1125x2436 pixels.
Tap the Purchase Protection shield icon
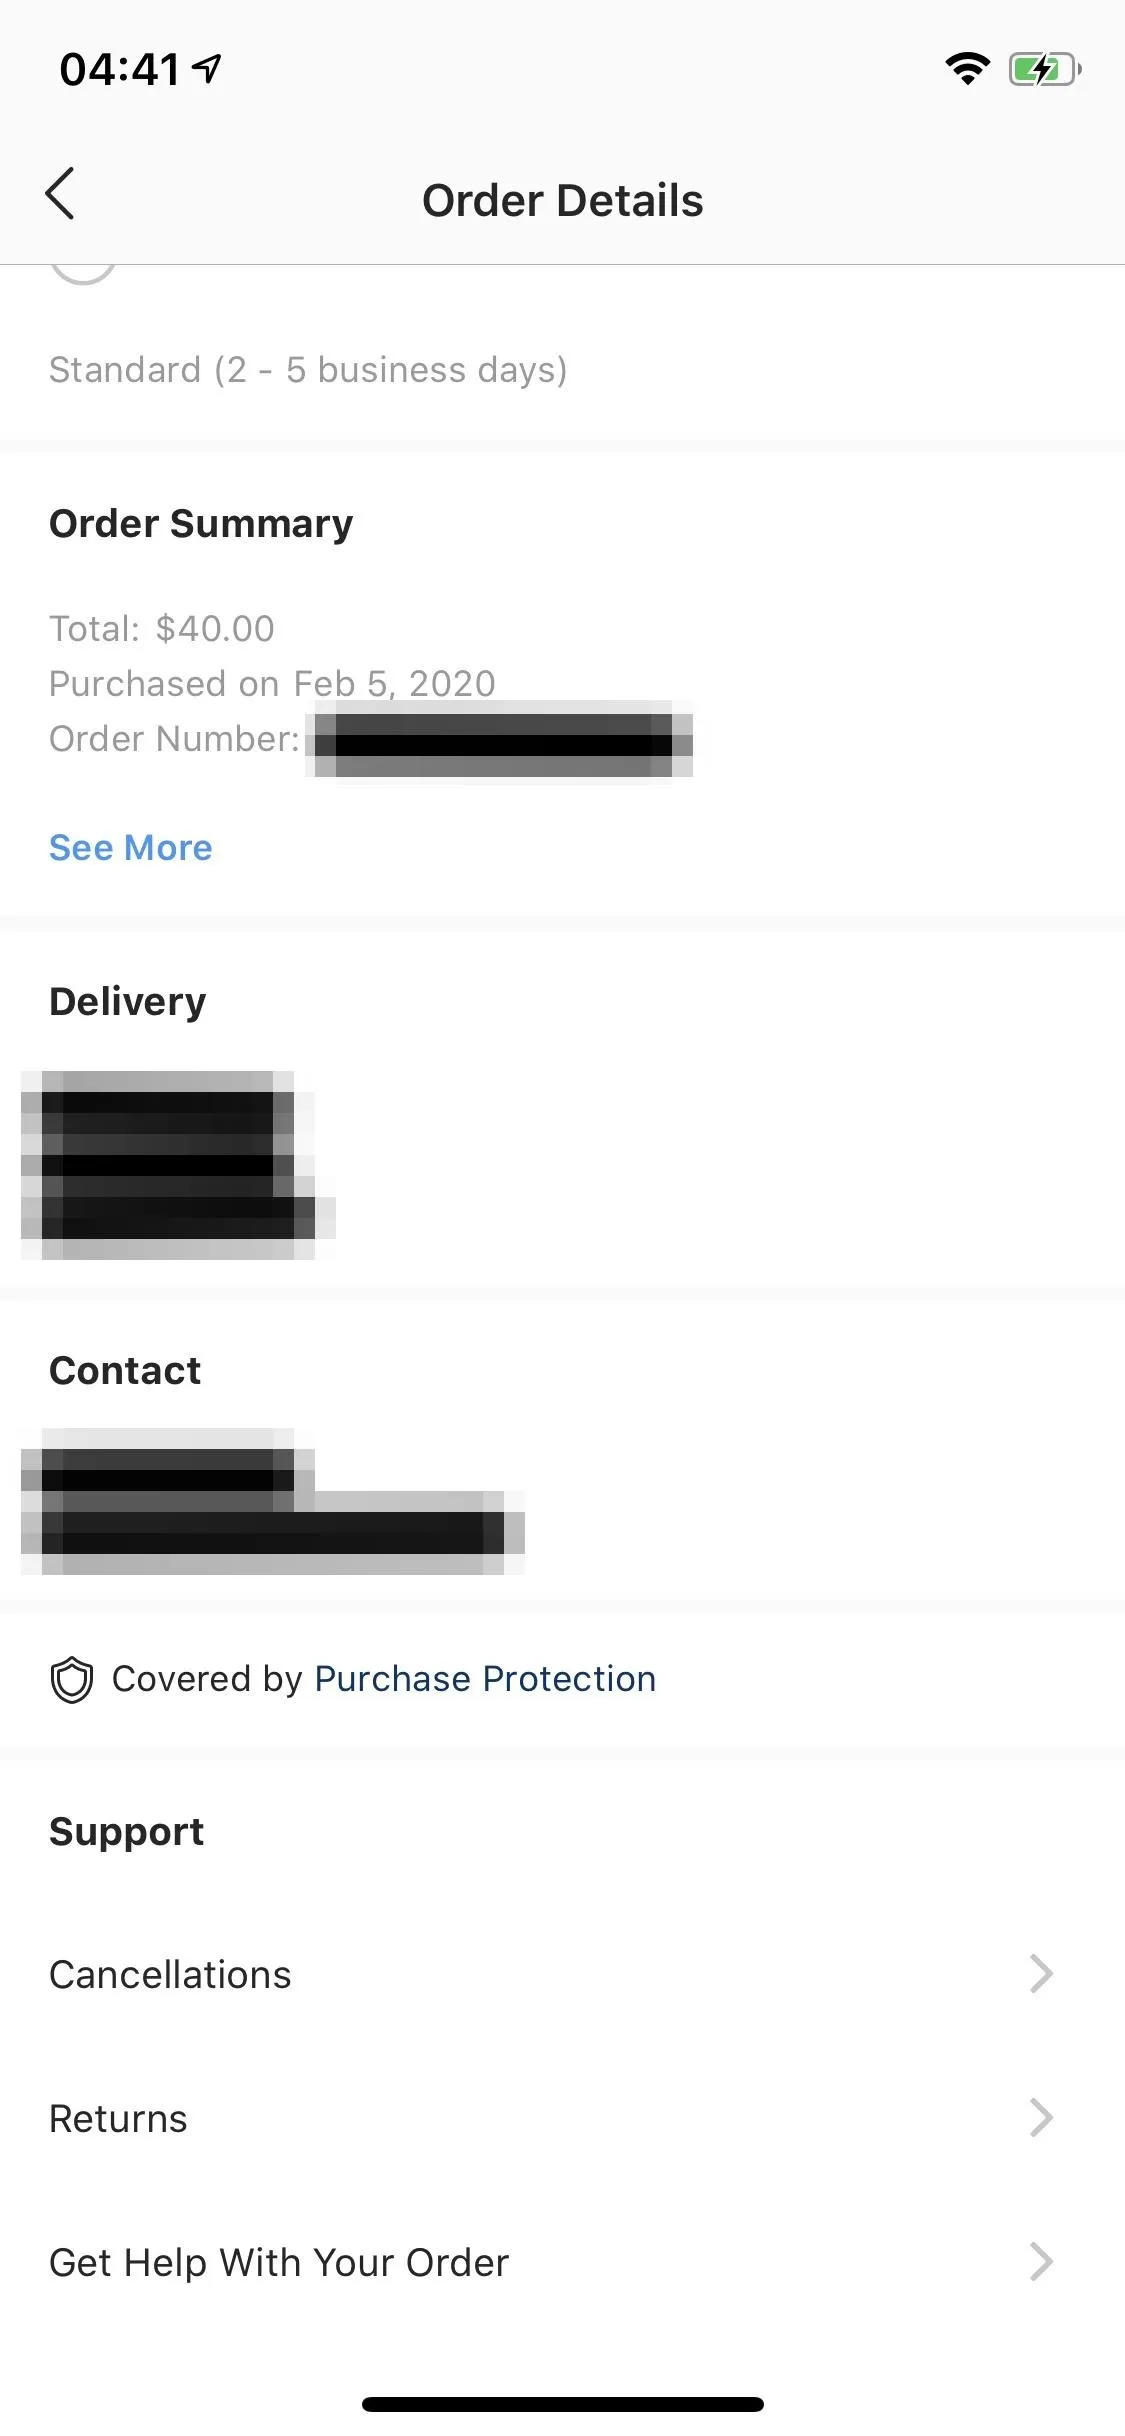tap(72, 1680)
